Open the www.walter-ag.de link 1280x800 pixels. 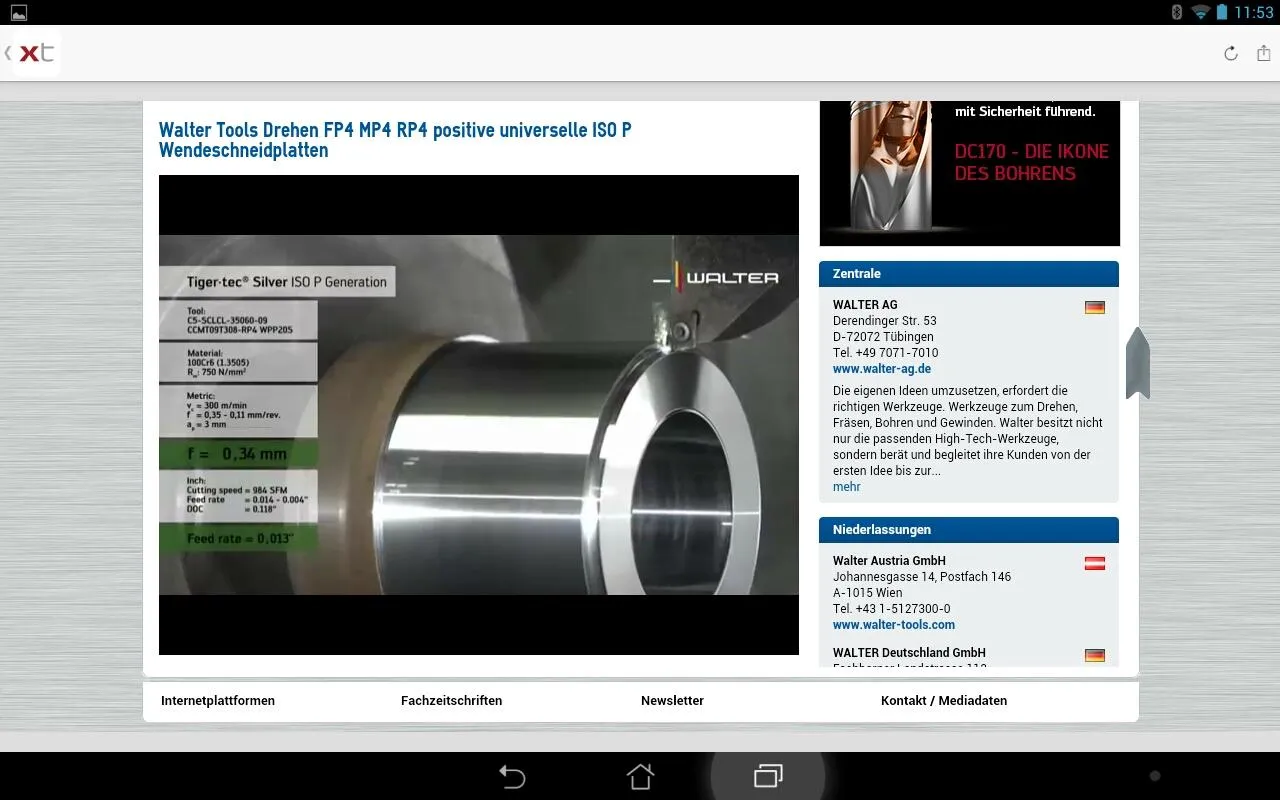point(882,369)
